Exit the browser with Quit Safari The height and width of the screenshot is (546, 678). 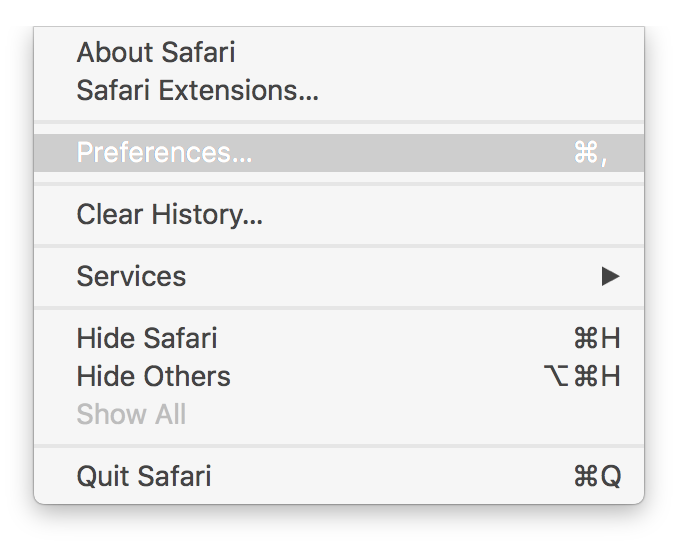(x=143, y=476)
